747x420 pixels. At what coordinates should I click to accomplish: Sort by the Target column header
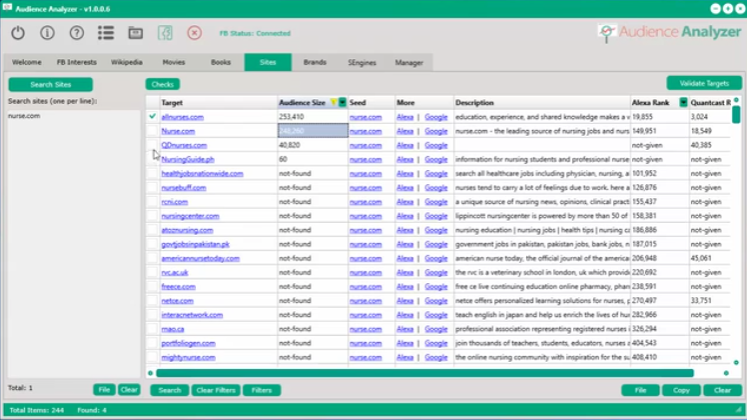coord(218,102)
